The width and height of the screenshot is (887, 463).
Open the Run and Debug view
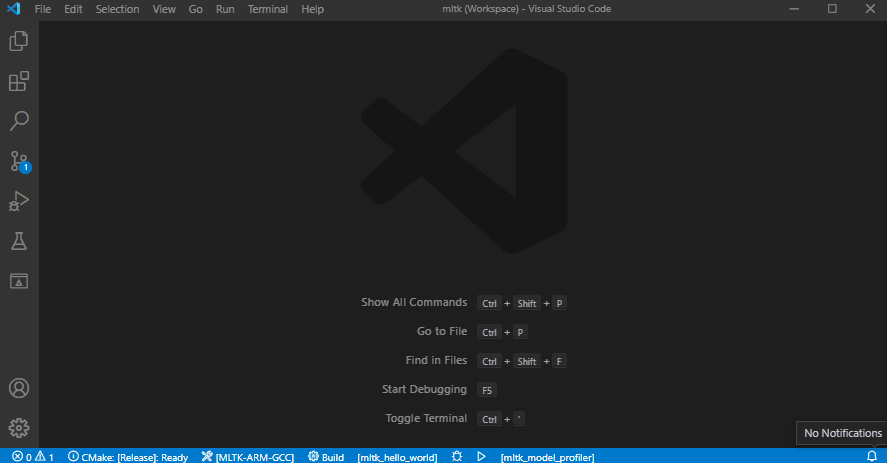pyautogui.click(x=19, y=201)
